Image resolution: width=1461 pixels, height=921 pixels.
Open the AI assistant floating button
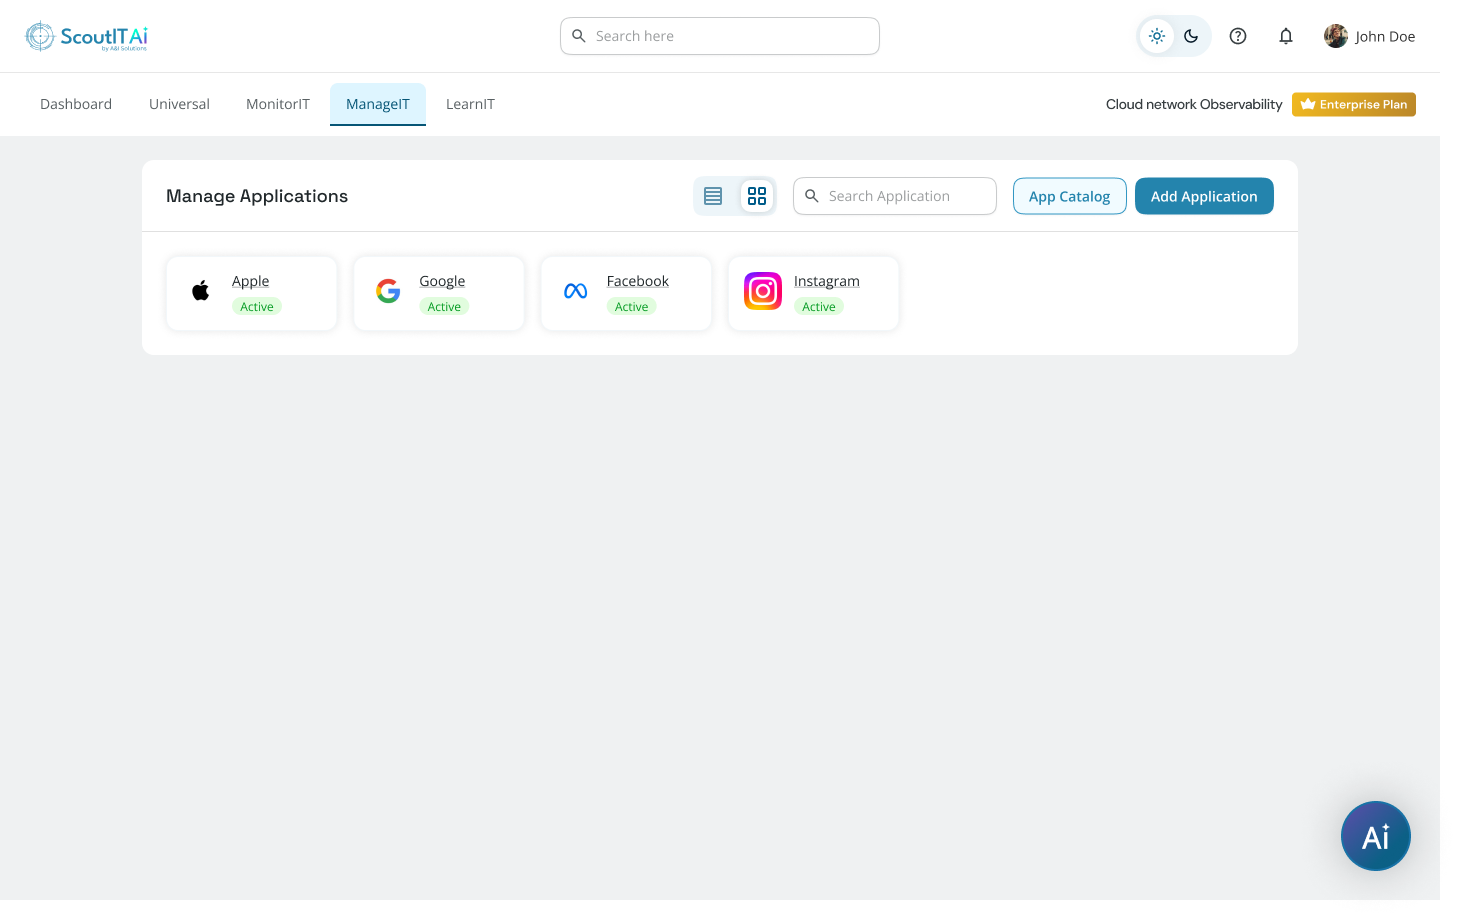click(1375, 836)
